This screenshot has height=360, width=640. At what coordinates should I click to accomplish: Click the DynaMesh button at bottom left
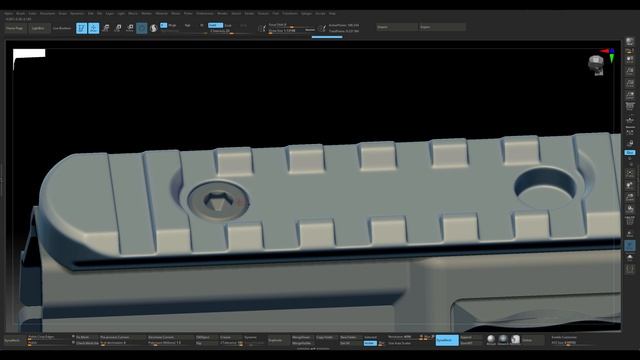(13, 340)
